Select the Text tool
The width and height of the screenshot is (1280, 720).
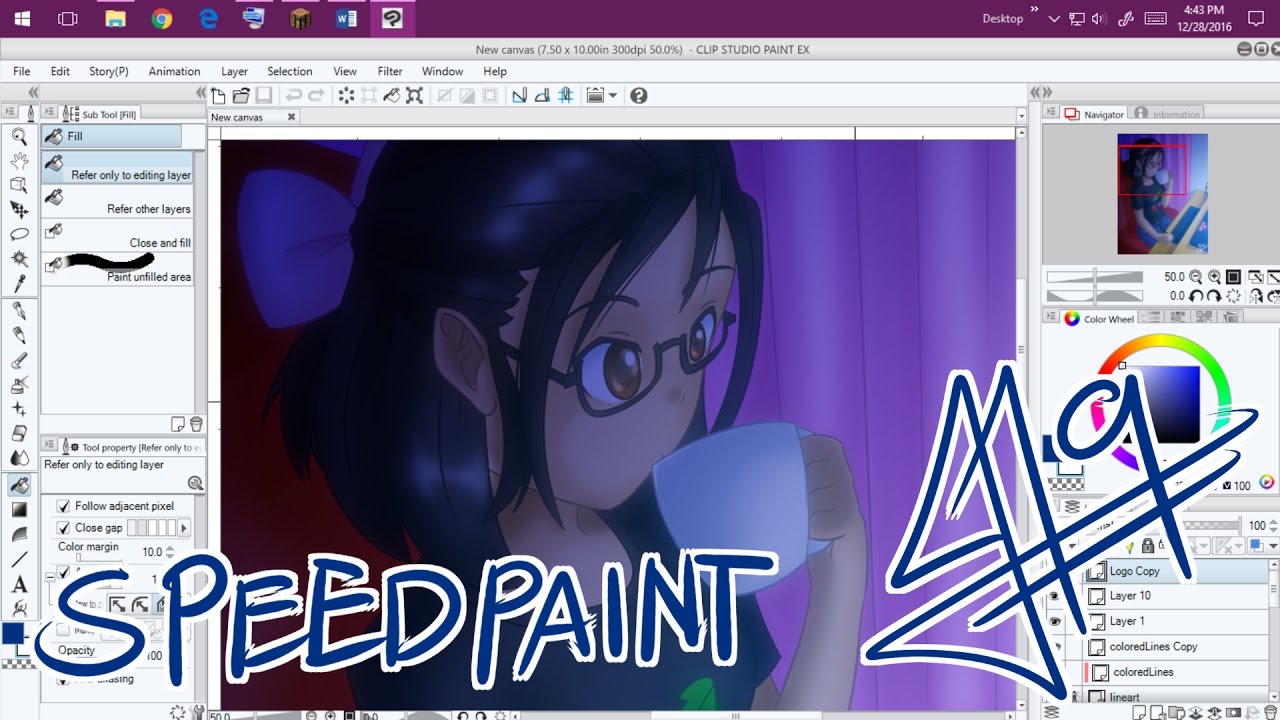pos(19,585)
